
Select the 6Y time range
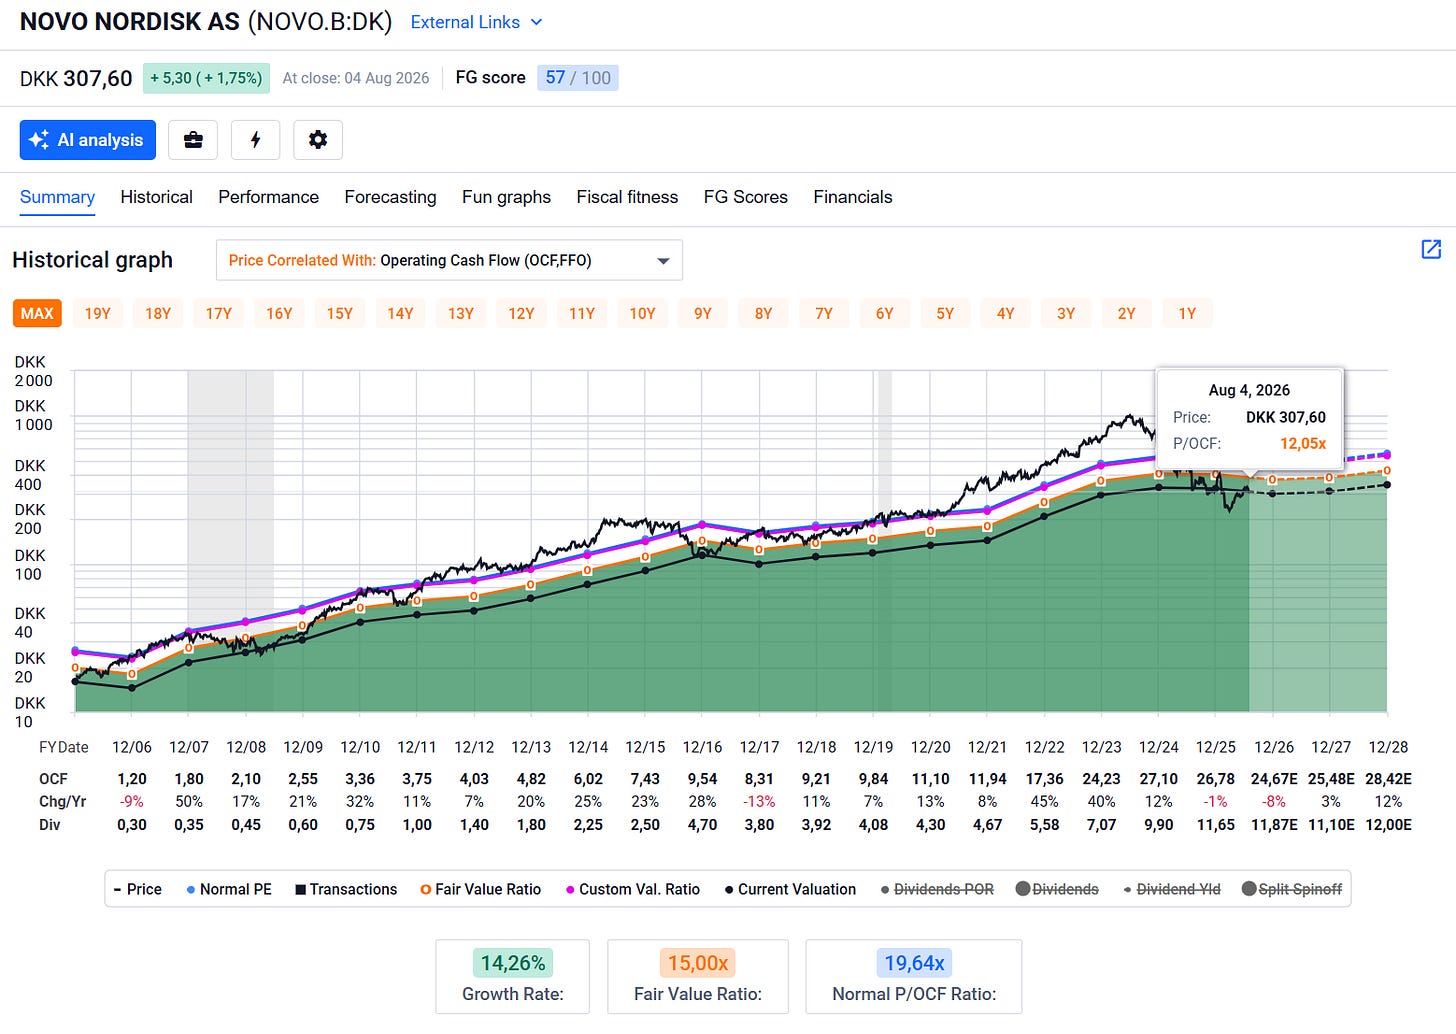coord(884,313)
